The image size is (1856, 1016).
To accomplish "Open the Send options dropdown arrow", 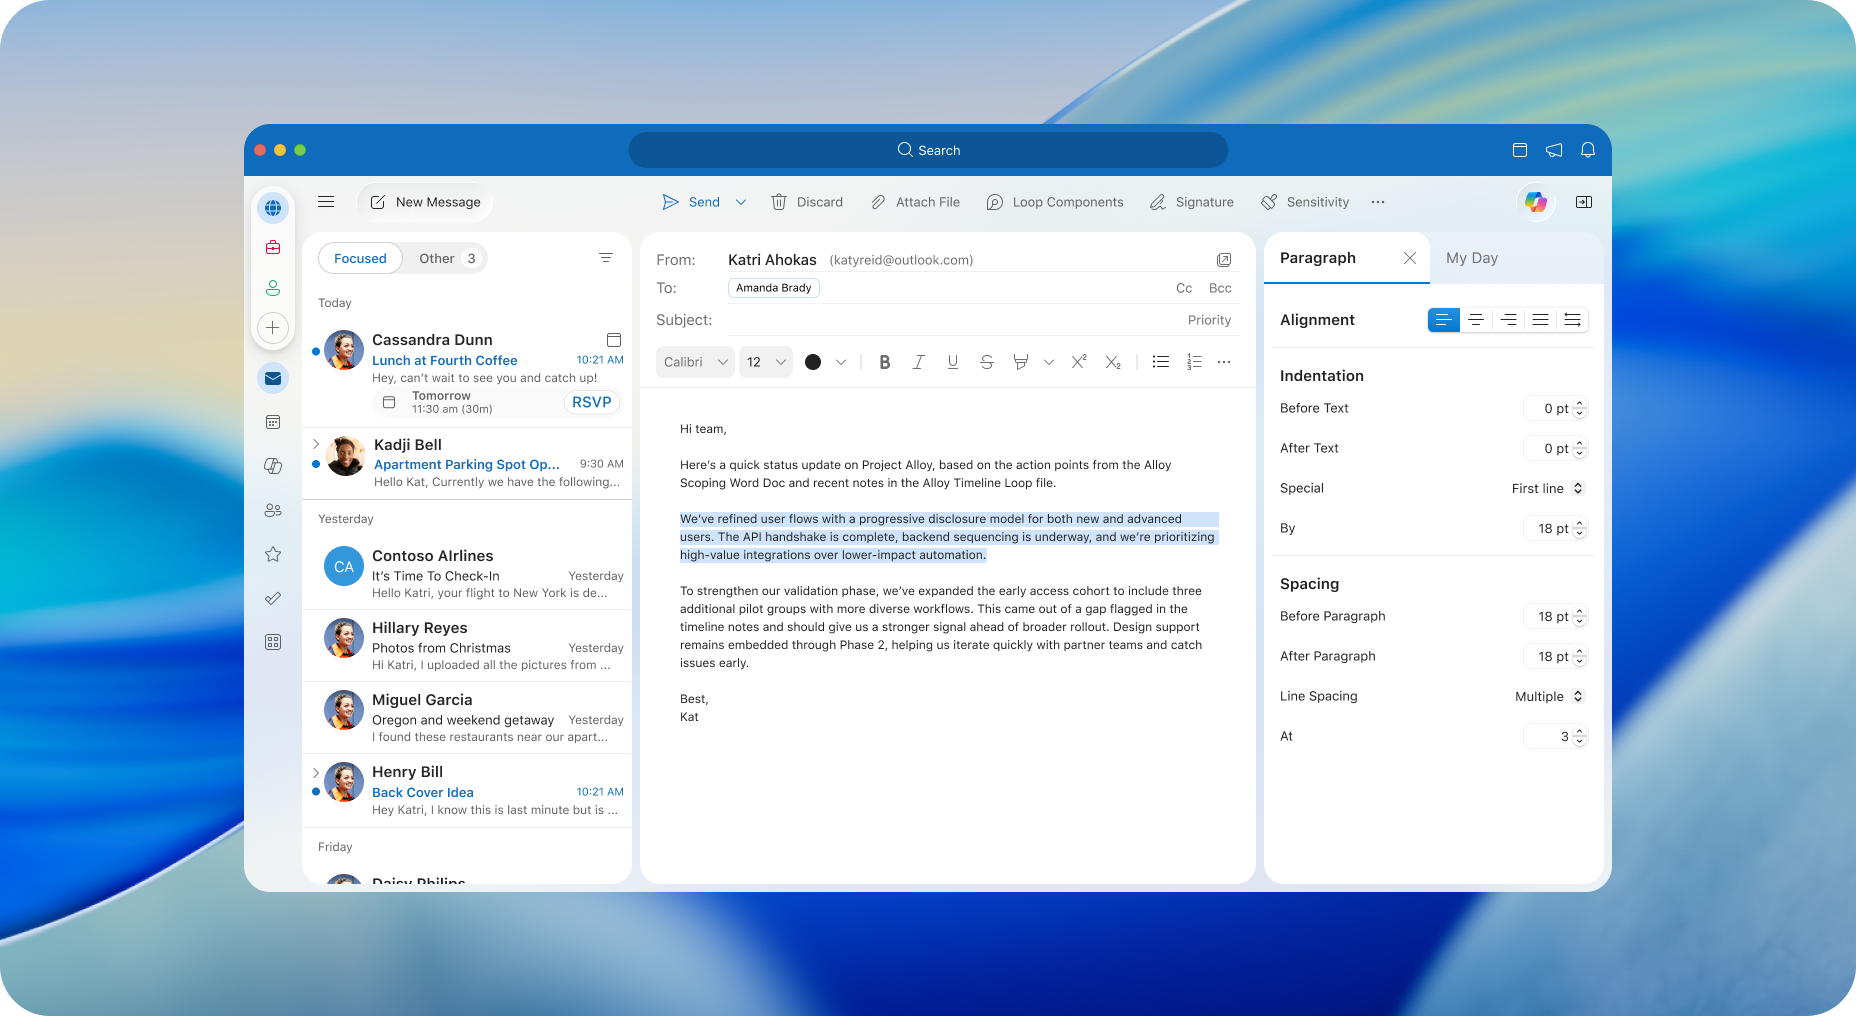I will (x=741, y=202).
